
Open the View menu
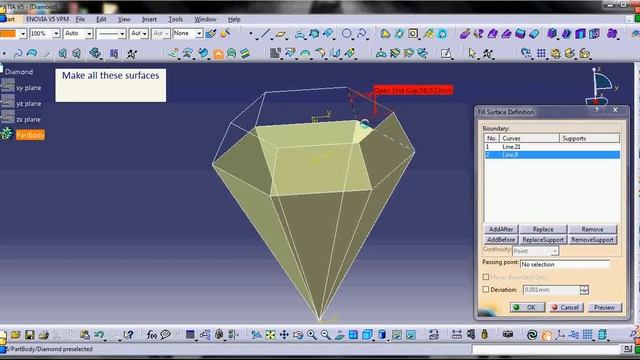point(124,19)
